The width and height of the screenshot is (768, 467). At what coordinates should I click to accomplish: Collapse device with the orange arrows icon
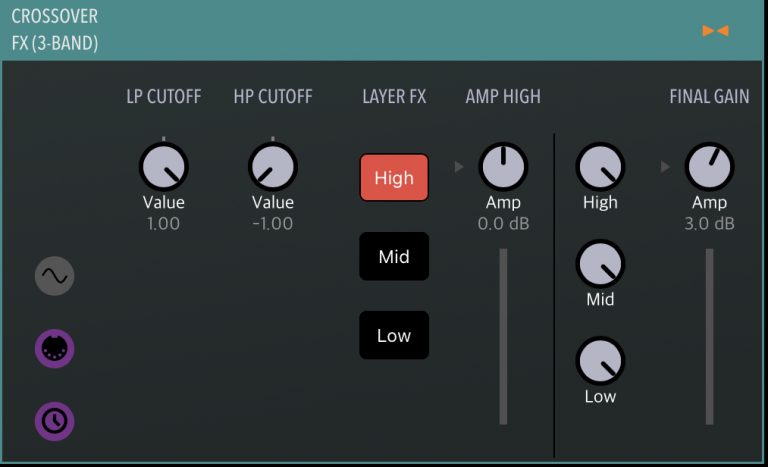[x=716, y=31]
